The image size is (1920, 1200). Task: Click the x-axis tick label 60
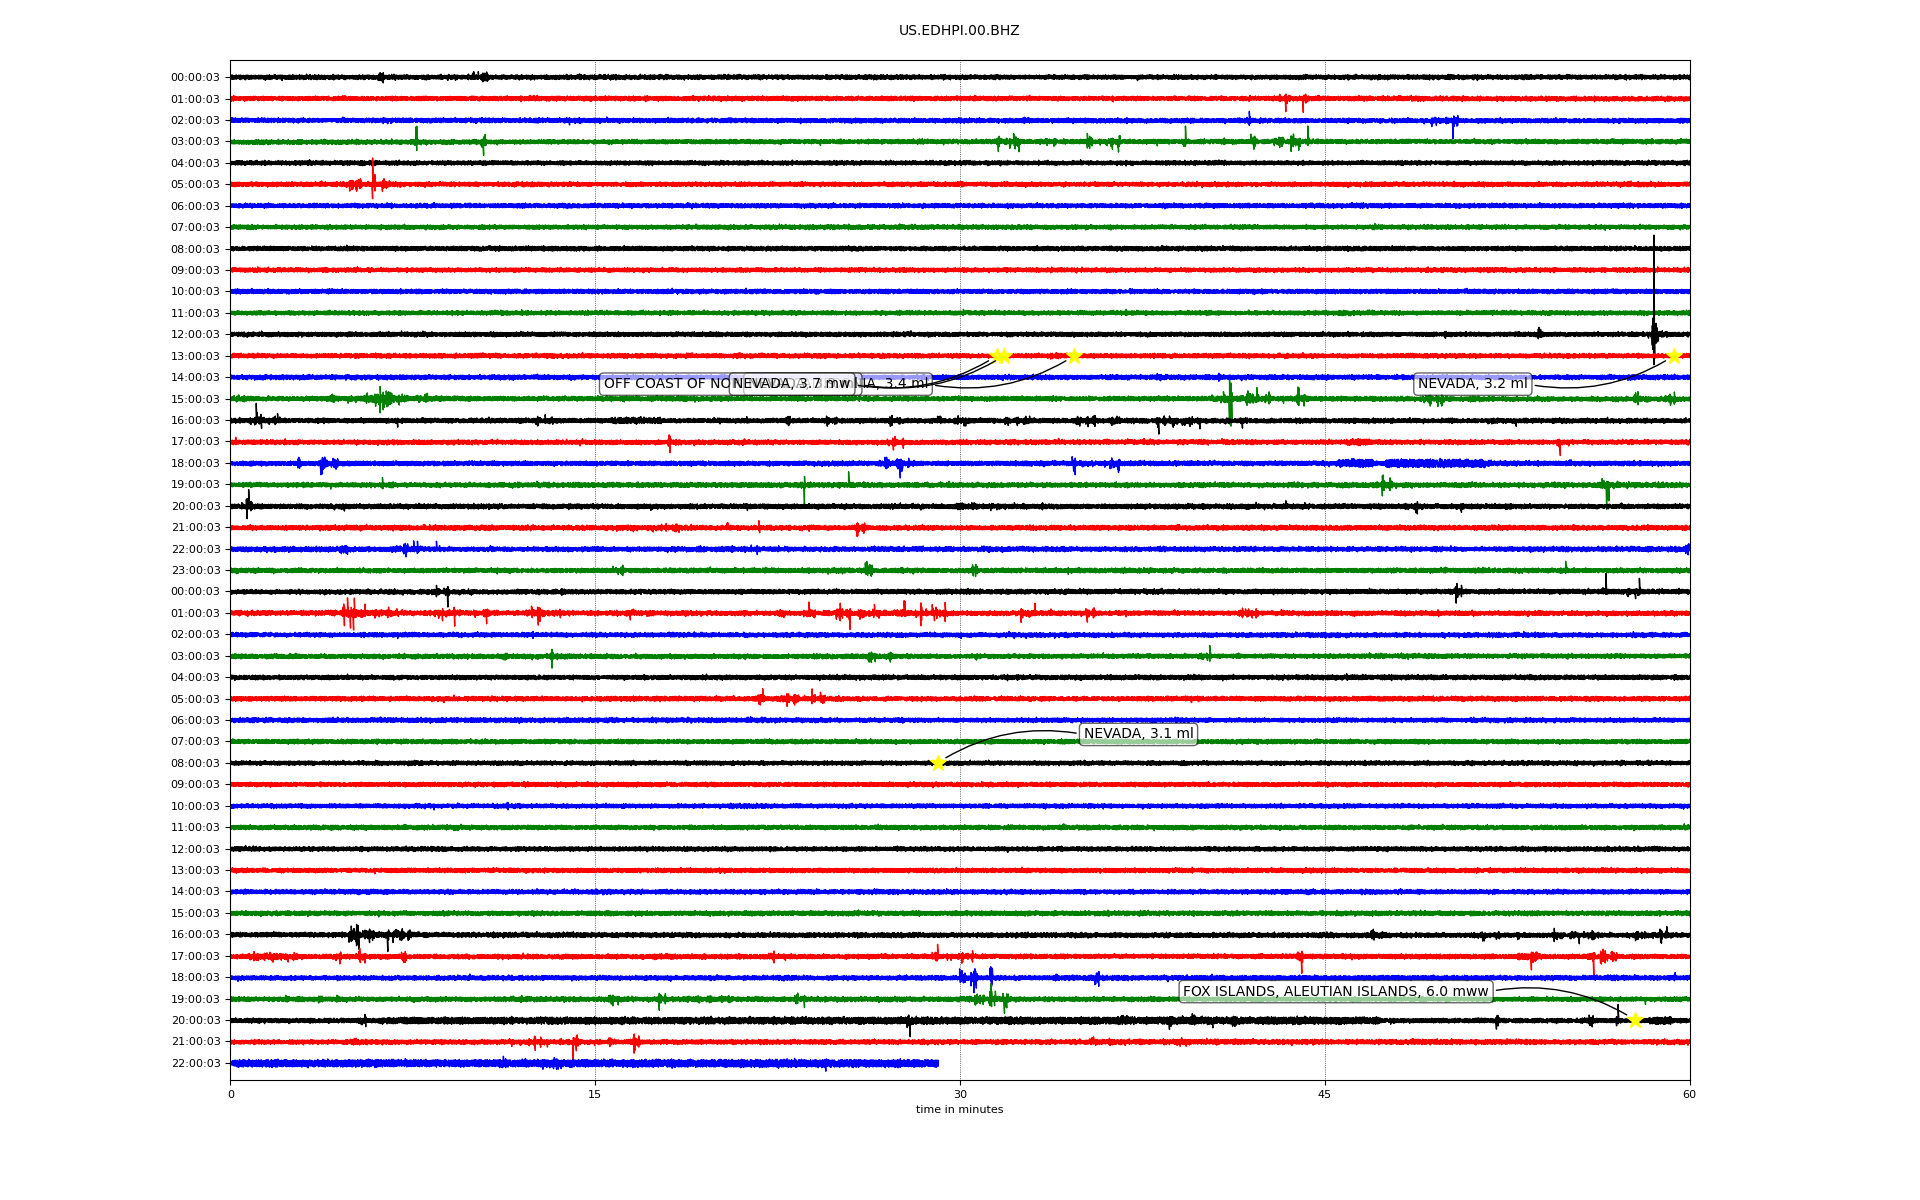(x=1689, y=1094)
